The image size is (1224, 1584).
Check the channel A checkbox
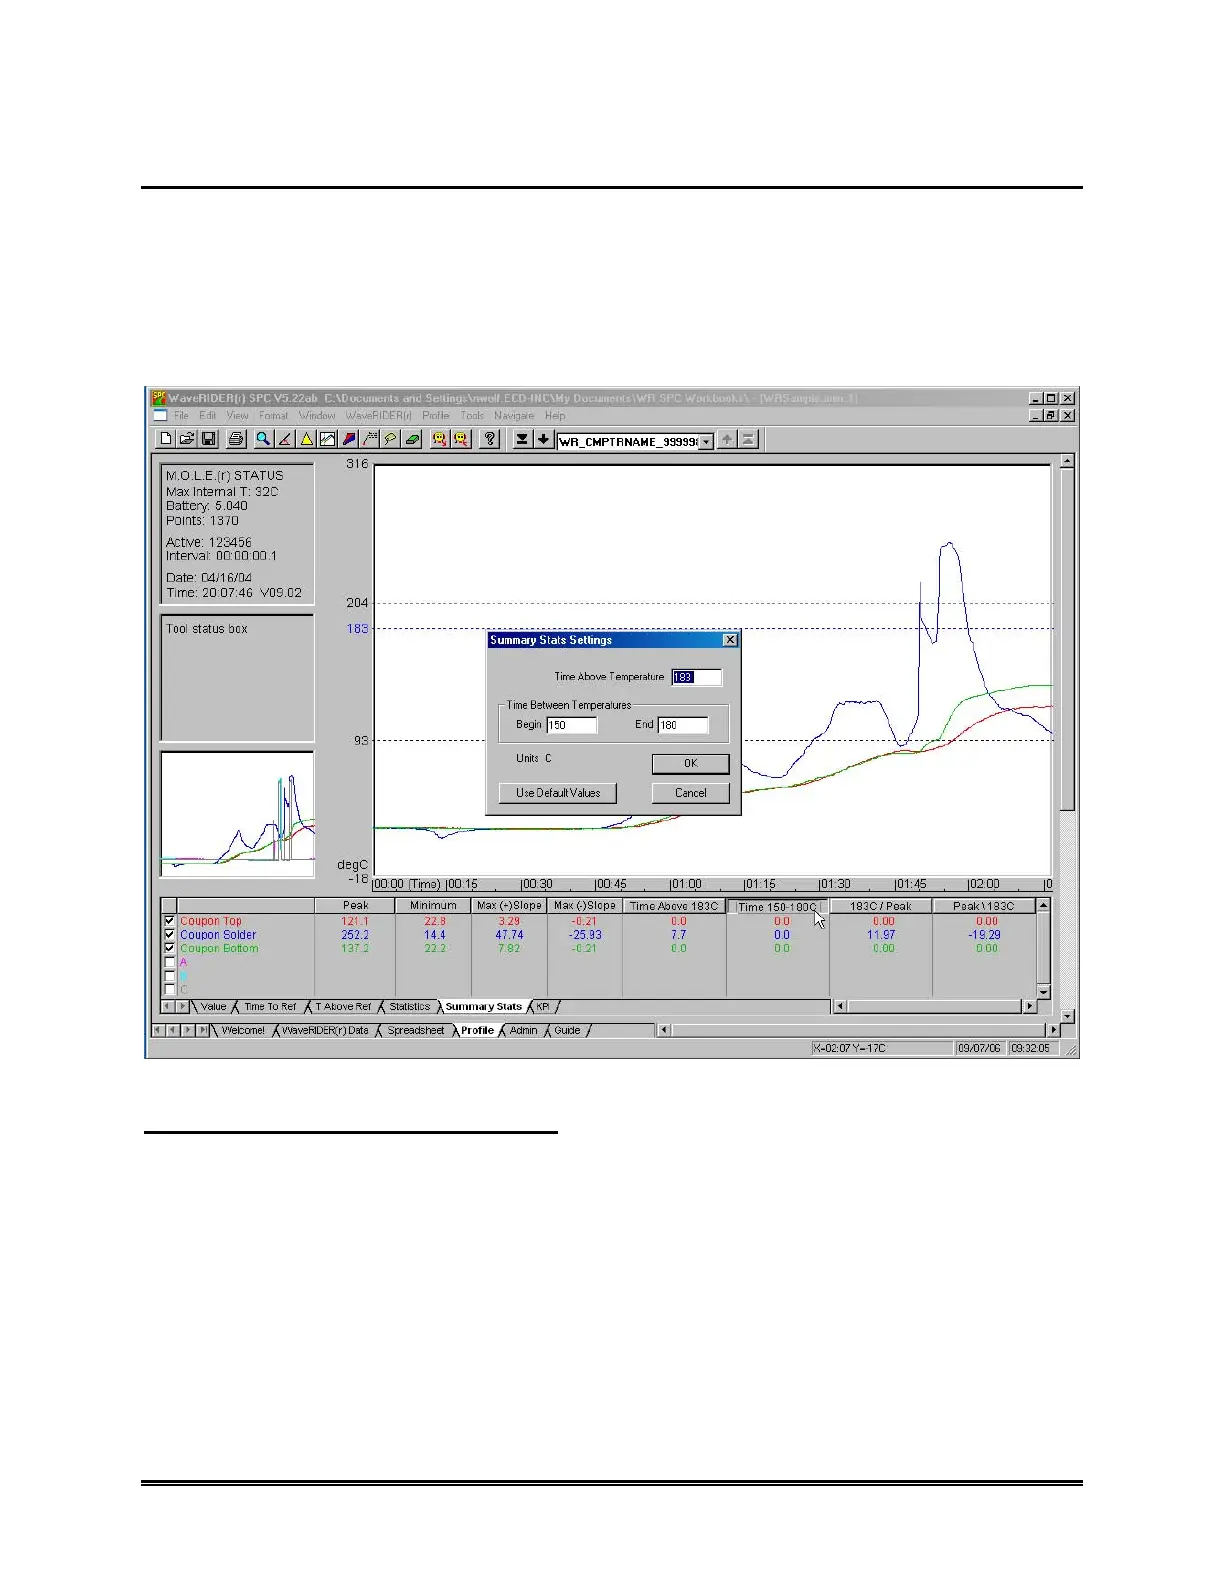tap(169, 962)
